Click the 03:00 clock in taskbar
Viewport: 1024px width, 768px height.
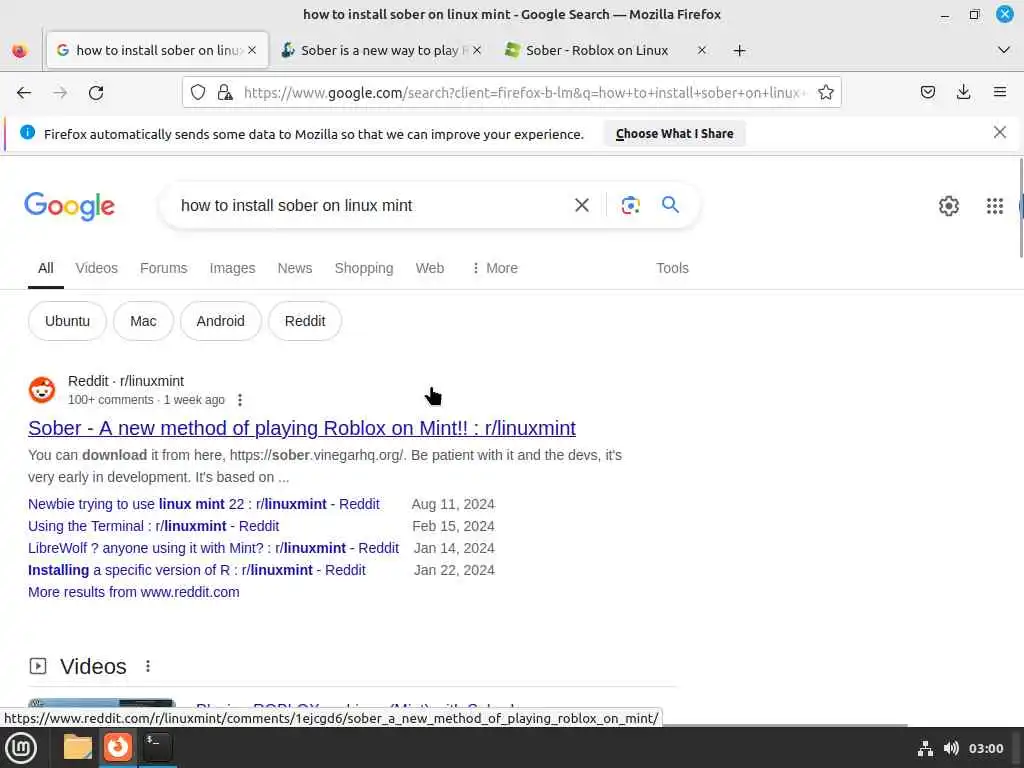(985, 748)
